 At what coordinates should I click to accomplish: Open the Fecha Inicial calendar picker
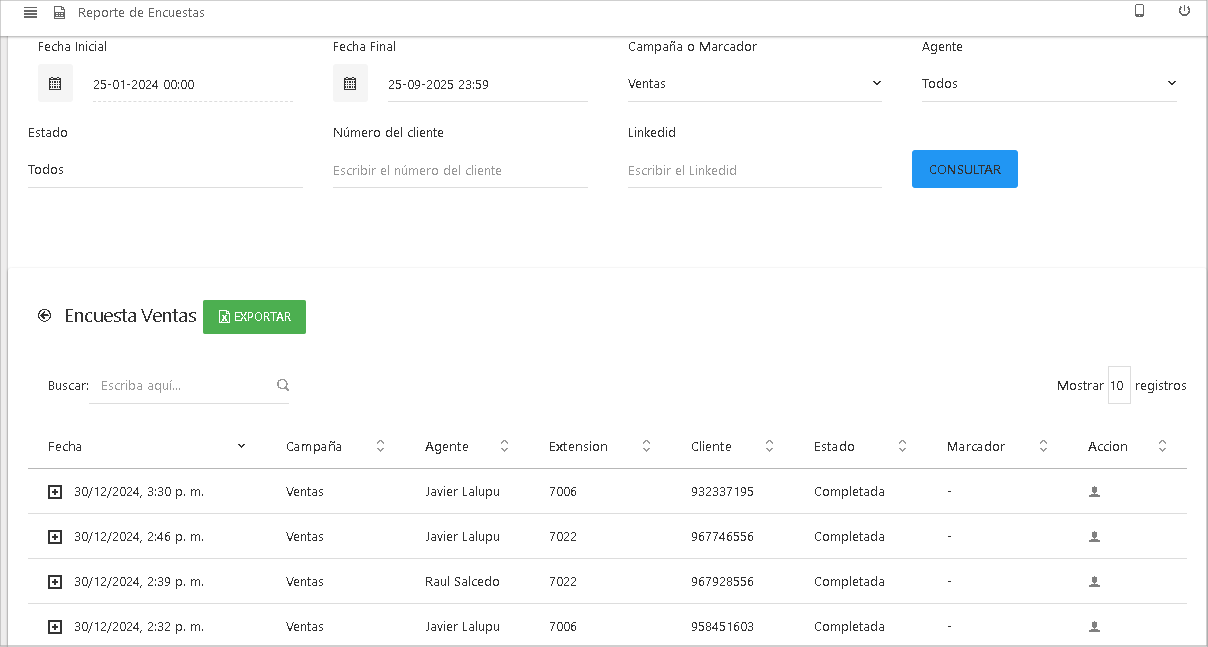point(55,84)
